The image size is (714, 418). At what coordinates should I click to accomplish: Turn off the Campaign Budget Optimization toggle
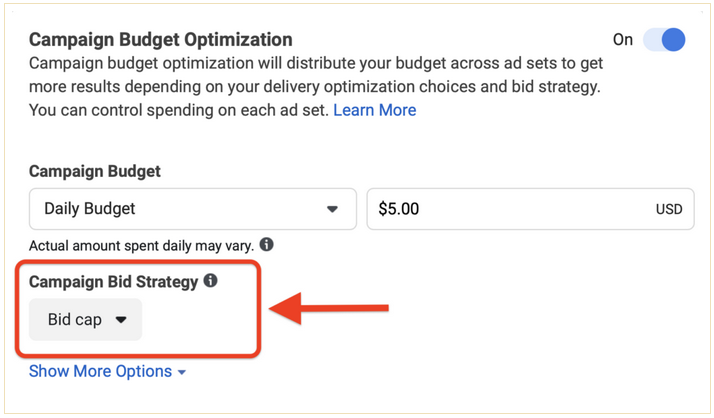tap(664, 39)
